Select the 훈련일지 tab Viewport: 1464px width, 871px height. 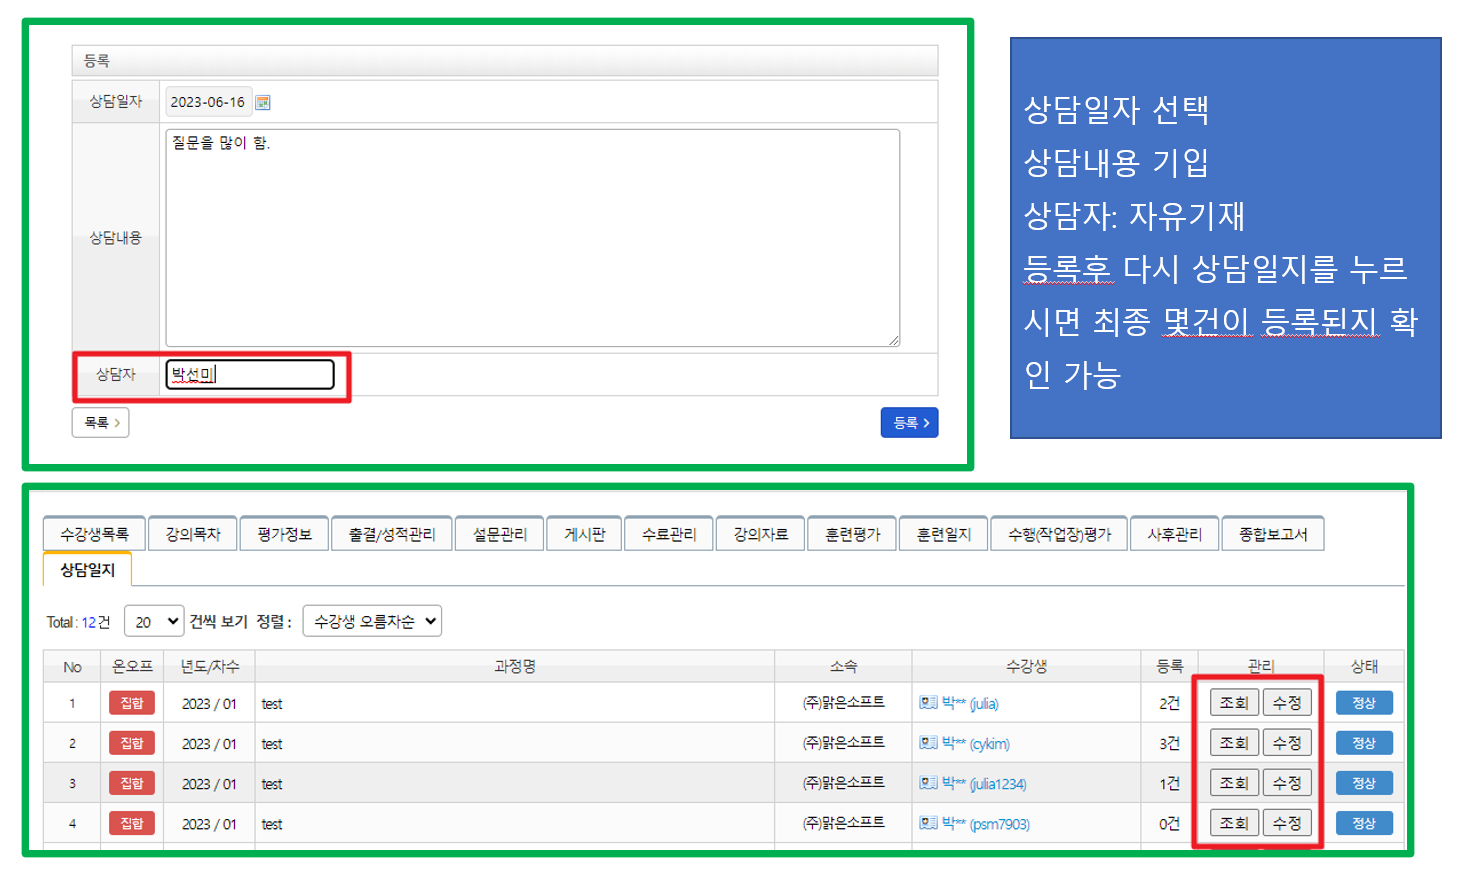pyautogui.click(x=943, y=534)
